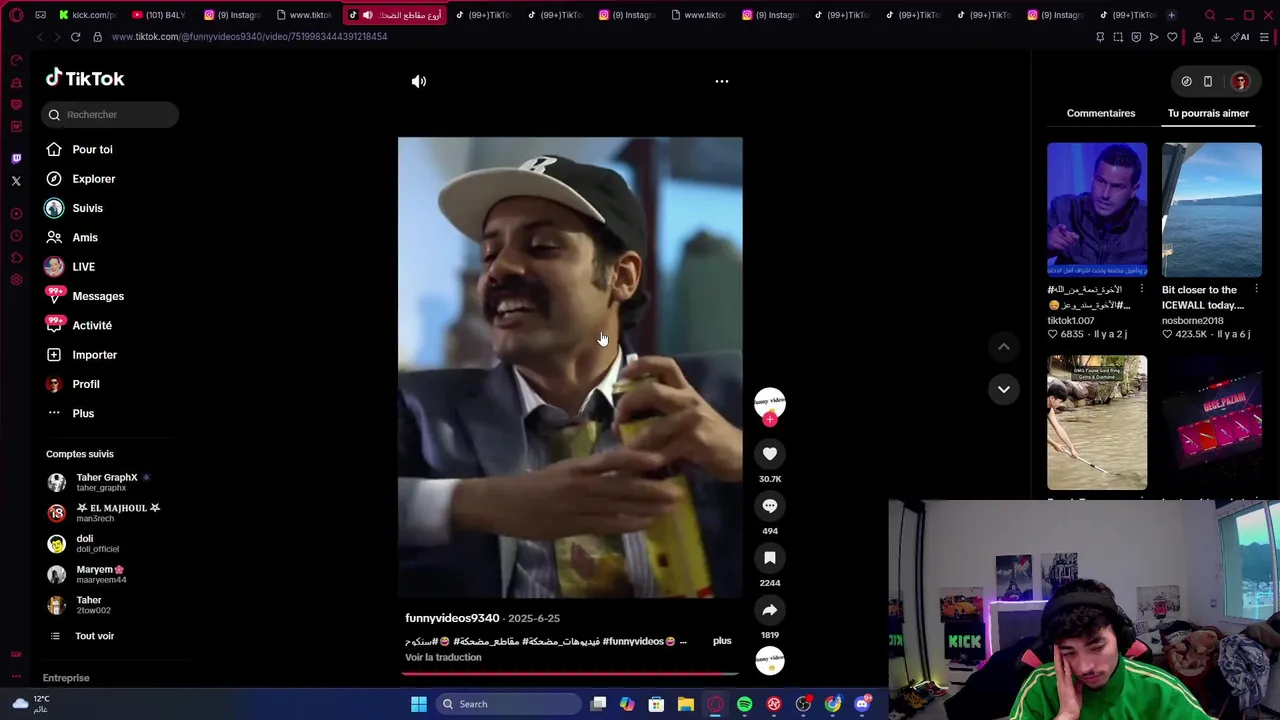Expand the Plus more menu
This screenshot has width=1280, height=720.
pos(83,413)
